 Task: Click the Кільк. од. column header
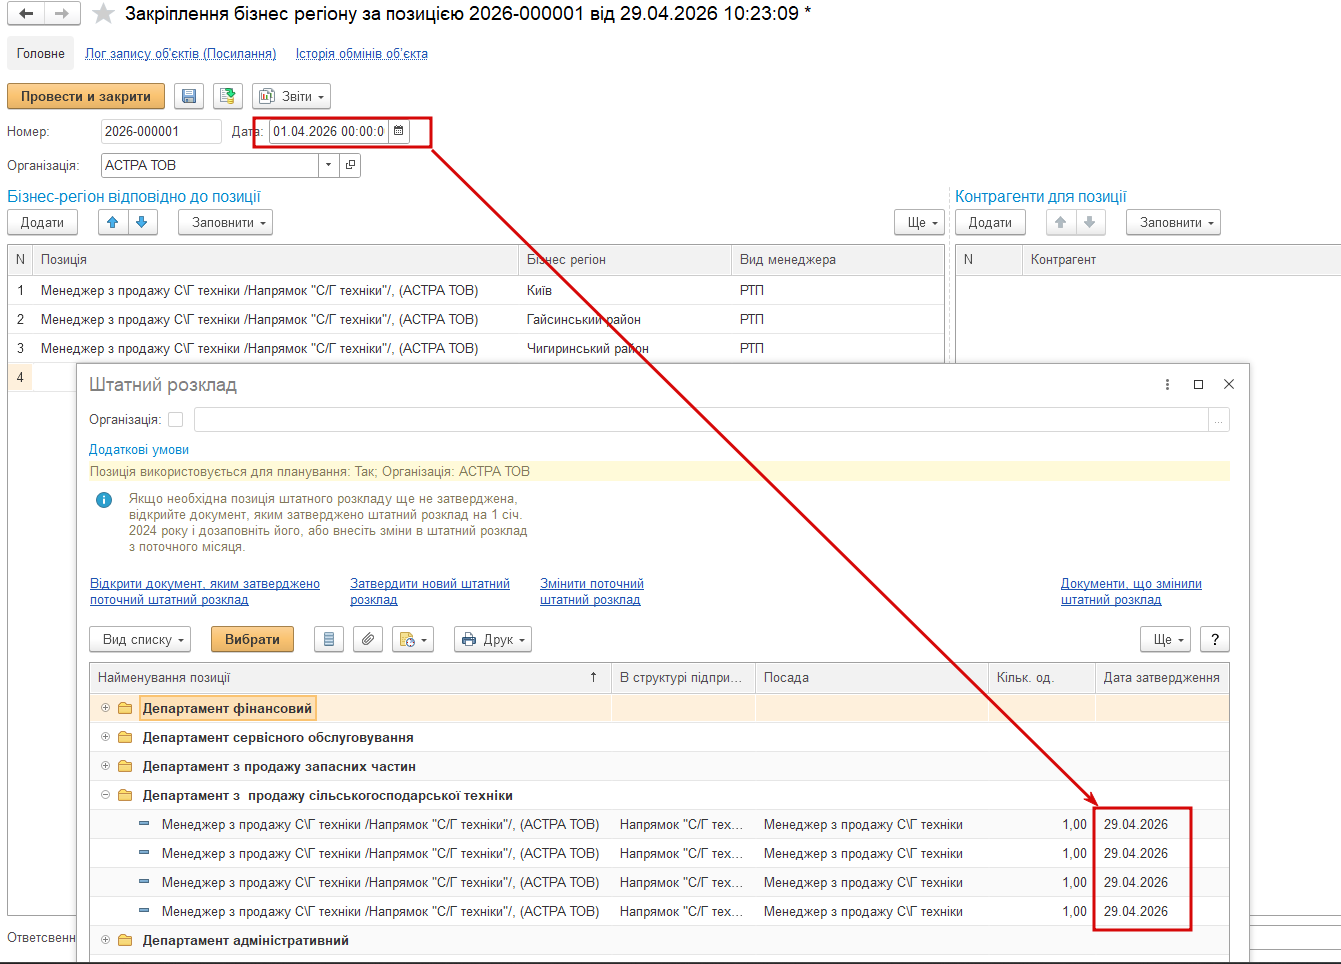(x=1041, y=677)
